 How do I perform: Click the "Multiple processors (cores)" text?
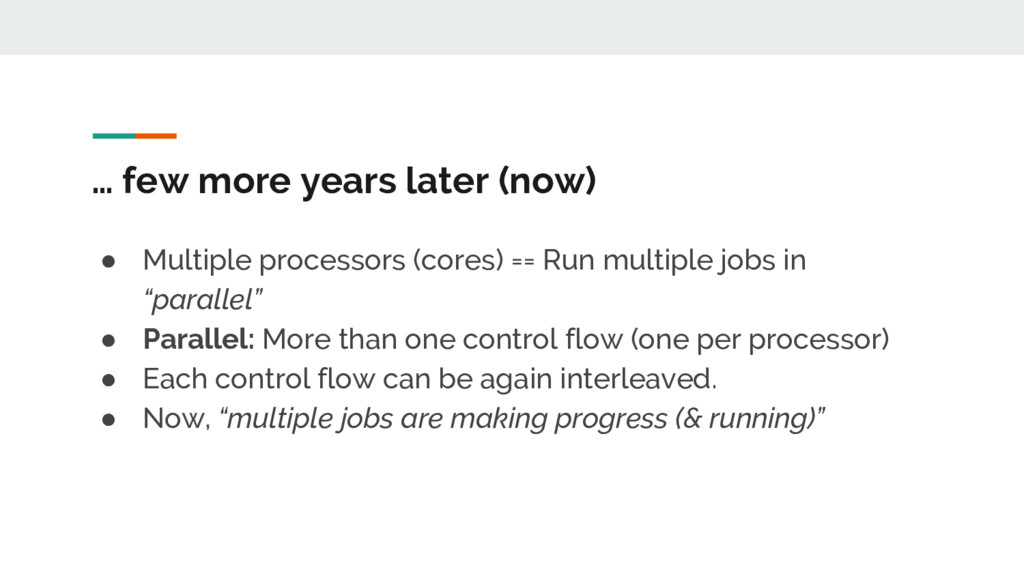click(x=323, y=261)
